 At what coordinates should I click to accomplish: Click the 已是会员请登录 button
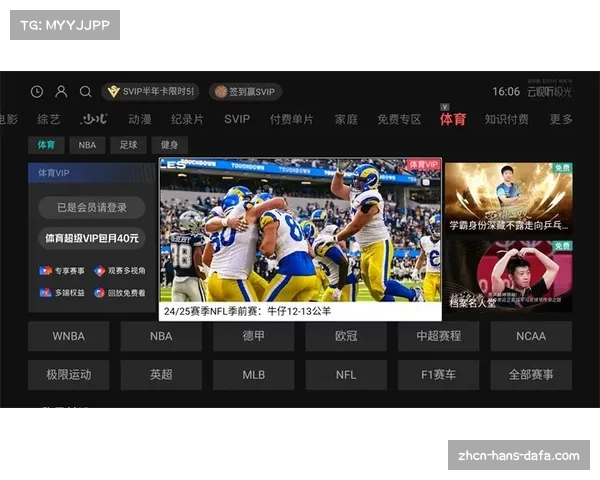92,208
